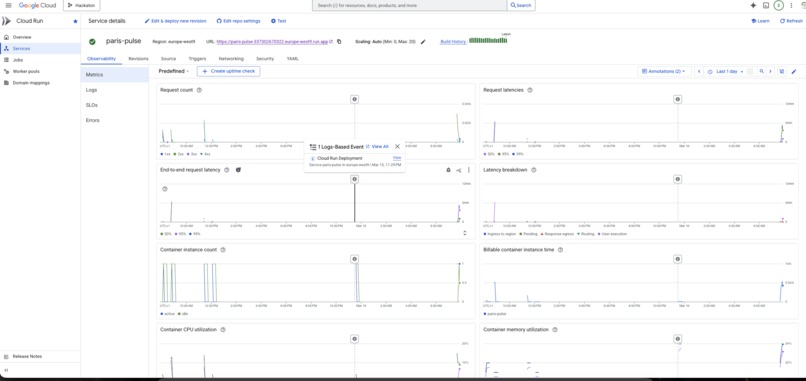806x381 pixels.
Task: Create alert for End-to-end request latency
Action: pos(448,170)
